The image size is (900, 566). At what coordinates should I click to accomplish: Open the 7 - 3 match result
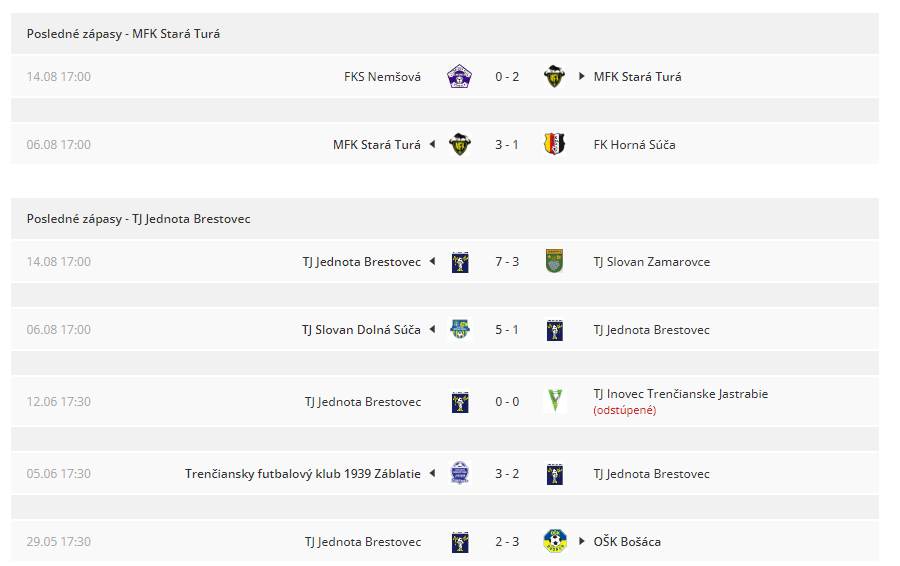pyautogui.click(x=507, y=262)
